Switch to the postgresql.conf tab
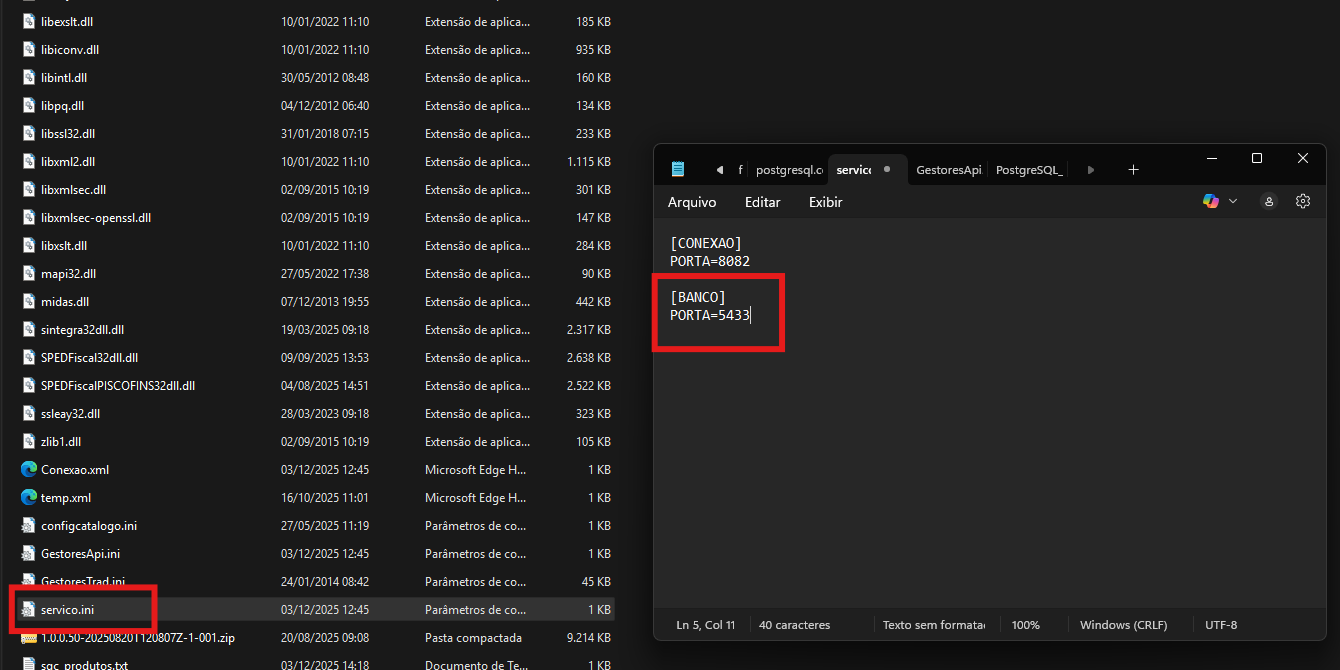Screen dimensions: 1340x670 click(x=789, y=170)
